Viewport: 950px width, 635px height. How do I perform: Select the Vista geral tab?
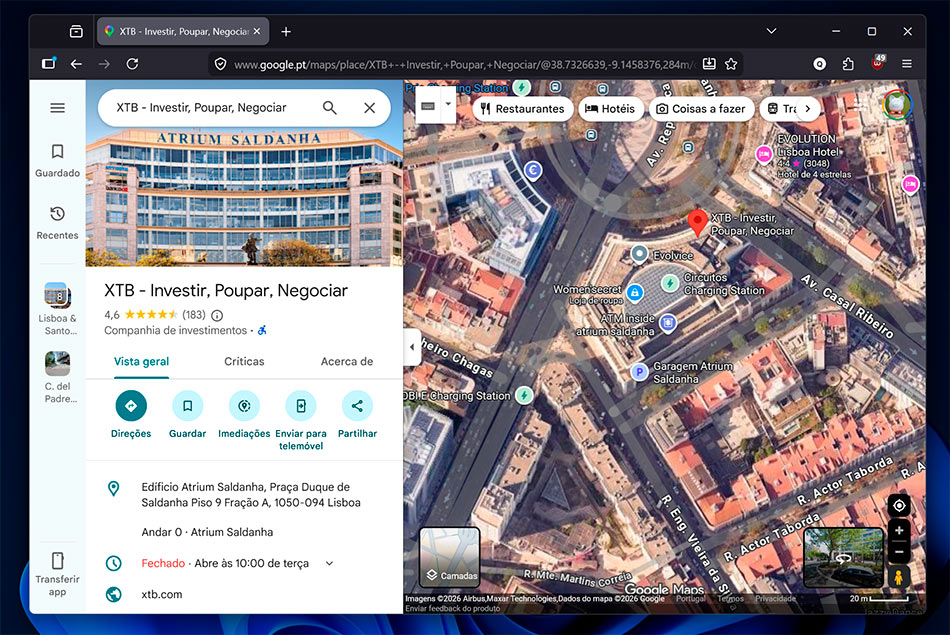[141, 362]
